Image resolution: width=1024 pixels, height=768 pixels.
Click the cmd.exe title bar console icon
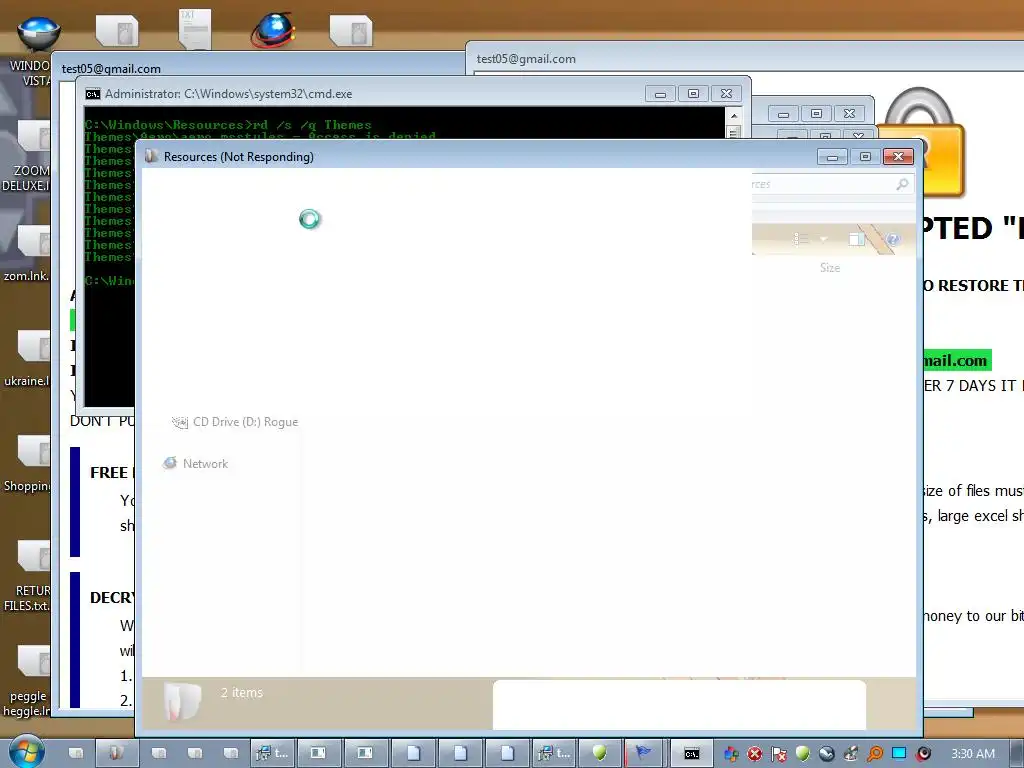pyautogui.click(x=93, y=94)
